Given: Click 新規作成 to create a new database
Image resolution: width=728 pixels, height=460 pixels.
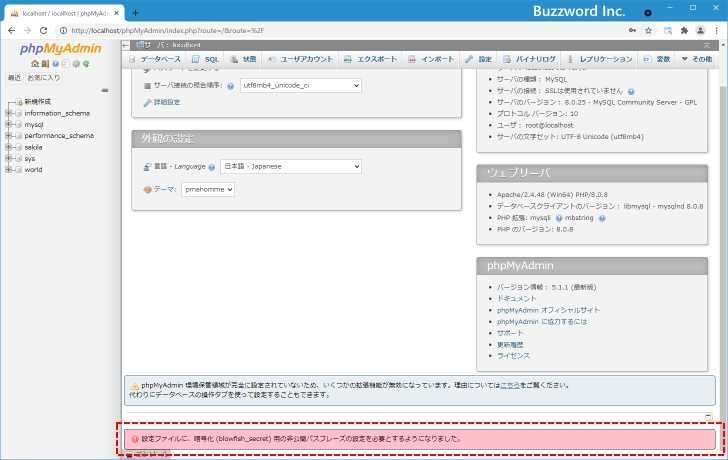Looking at the screenshot, I should (38, 102).
